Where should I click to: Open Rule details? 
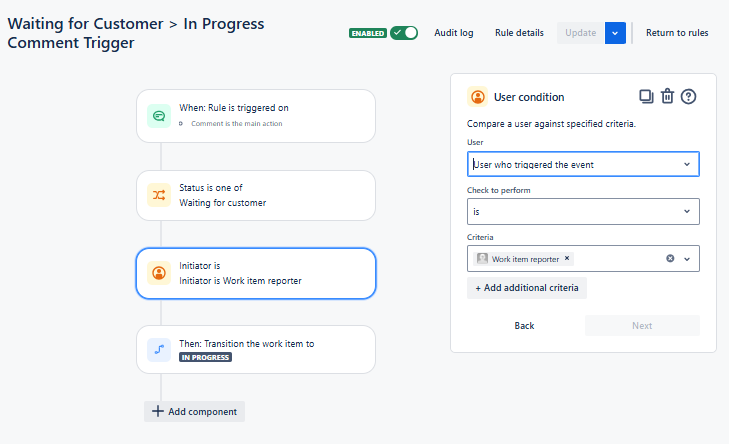[519, 33]
